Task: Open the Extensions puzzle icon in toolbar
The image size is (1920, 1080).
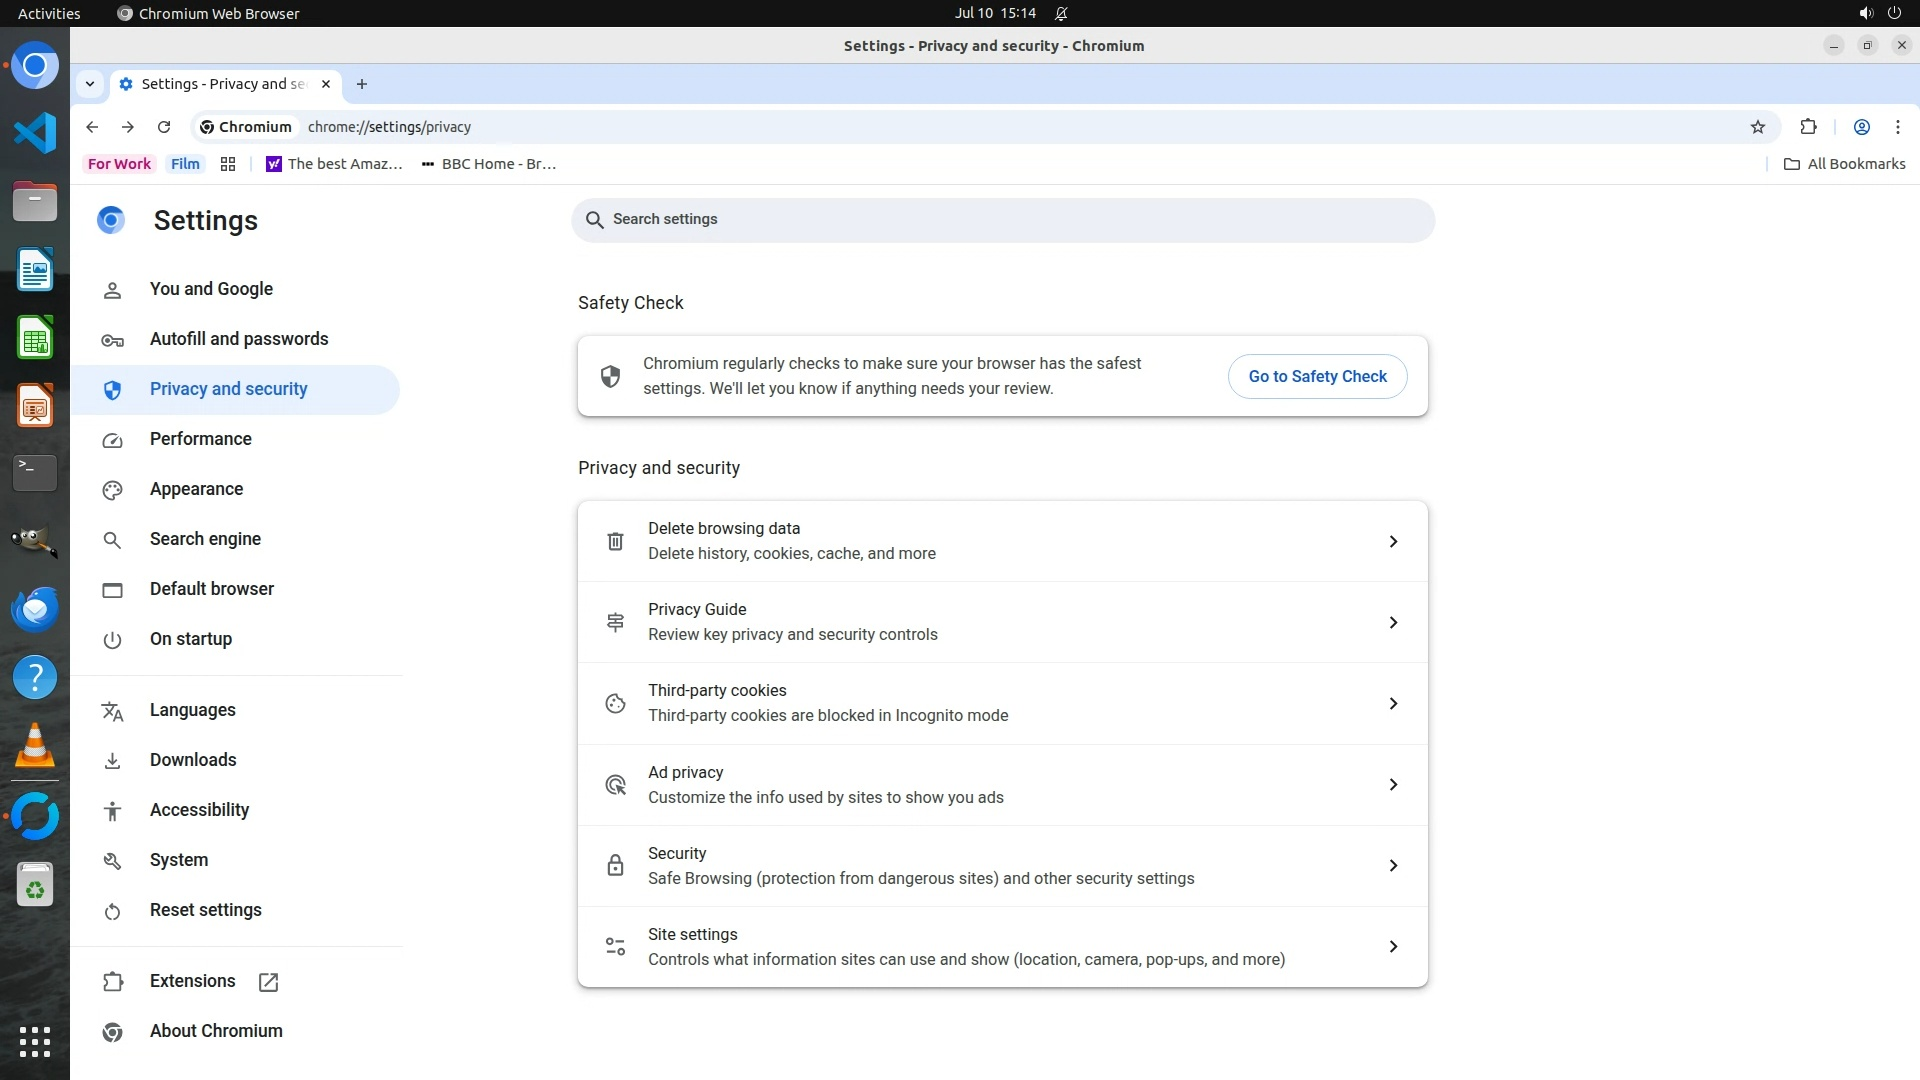Action: 1808,127
